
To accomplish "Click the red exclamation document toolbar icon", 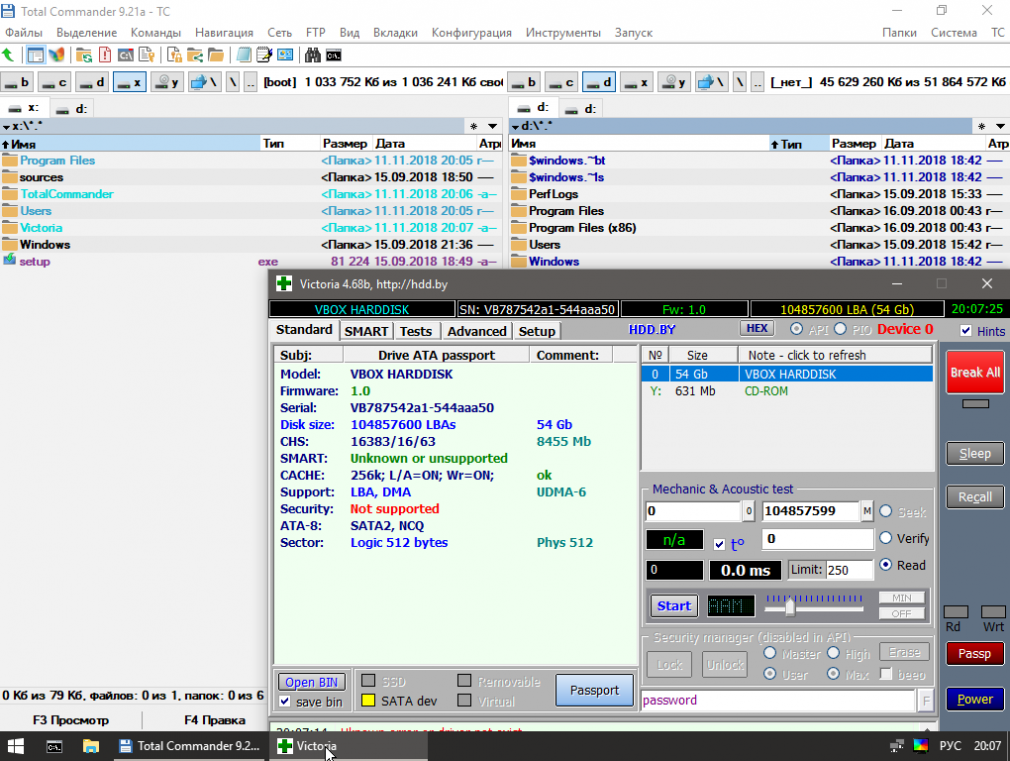I will (x=105, y=55).
